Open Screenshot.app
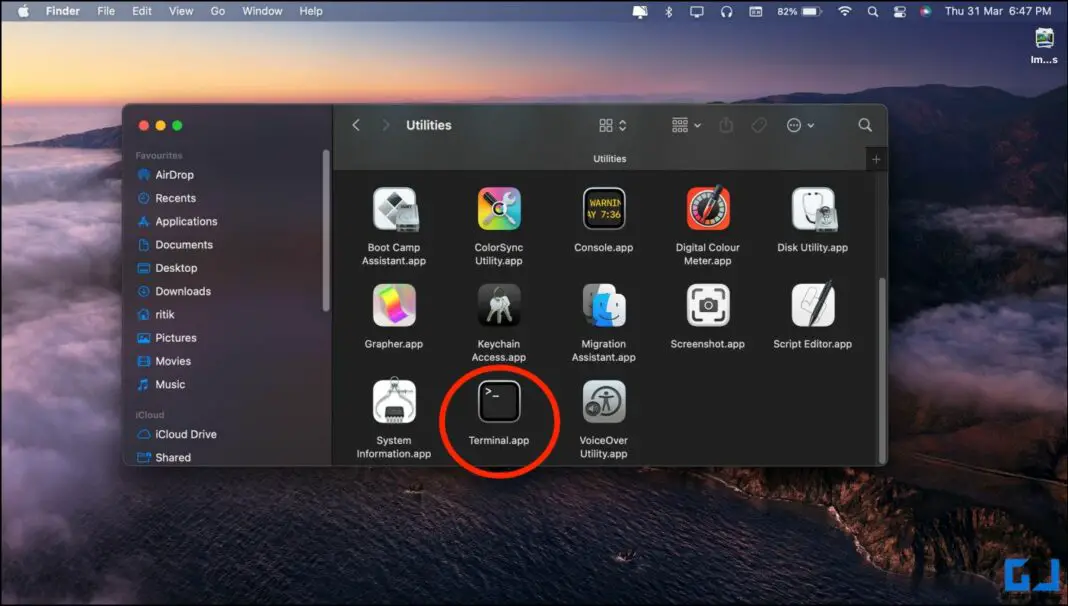 coord(707,307)
